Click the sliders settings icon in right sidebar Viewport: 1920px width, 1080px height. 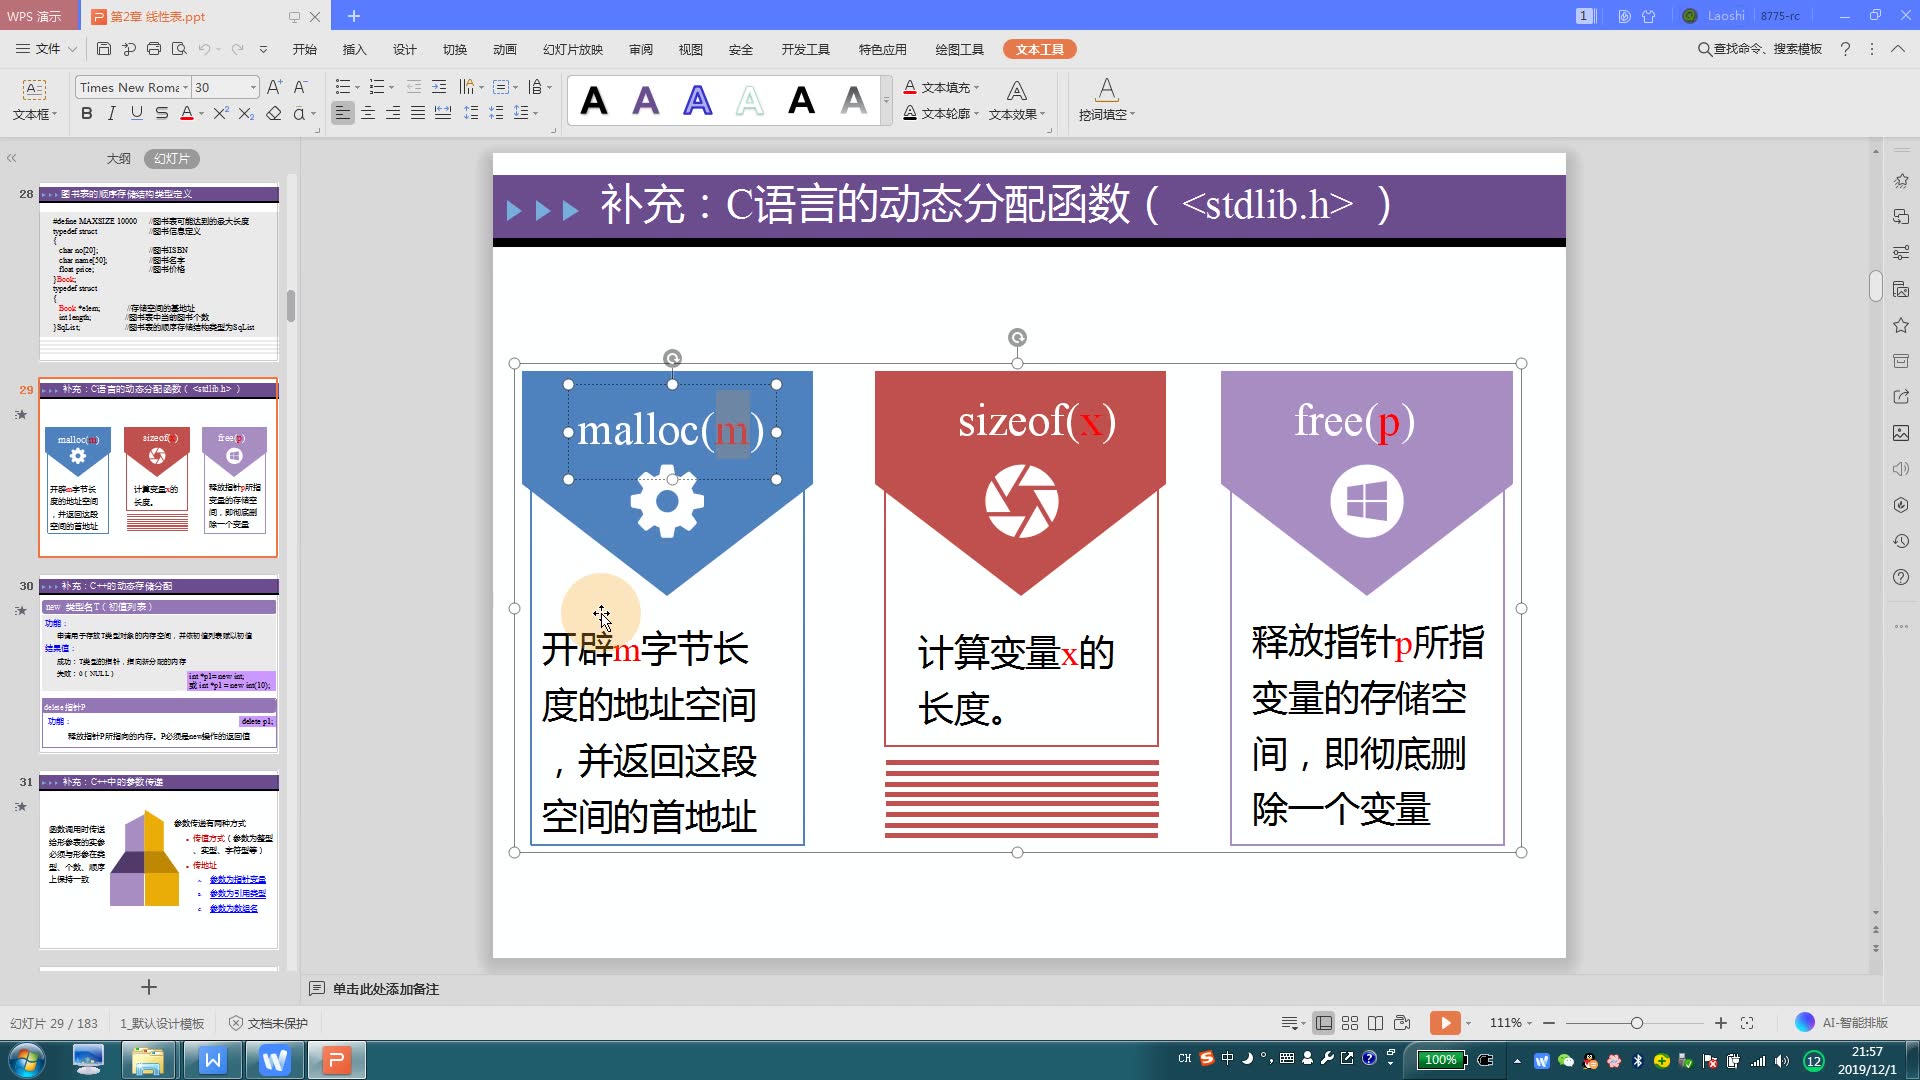[1901, 253]
